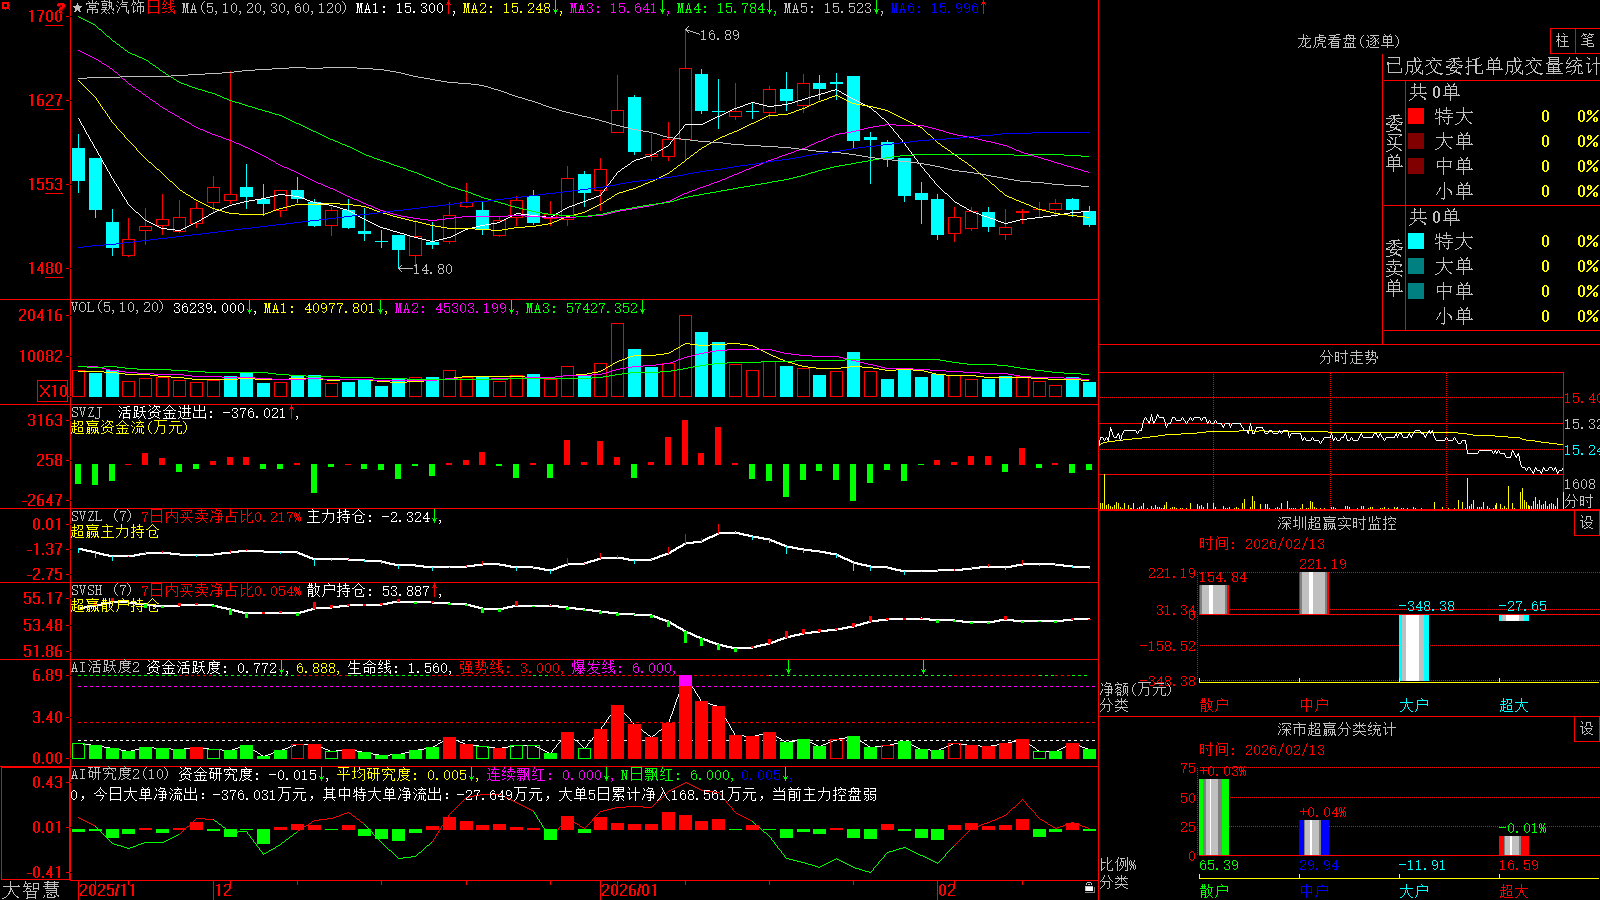Click the 小单 row under 委卖单

click(1502, 316)
